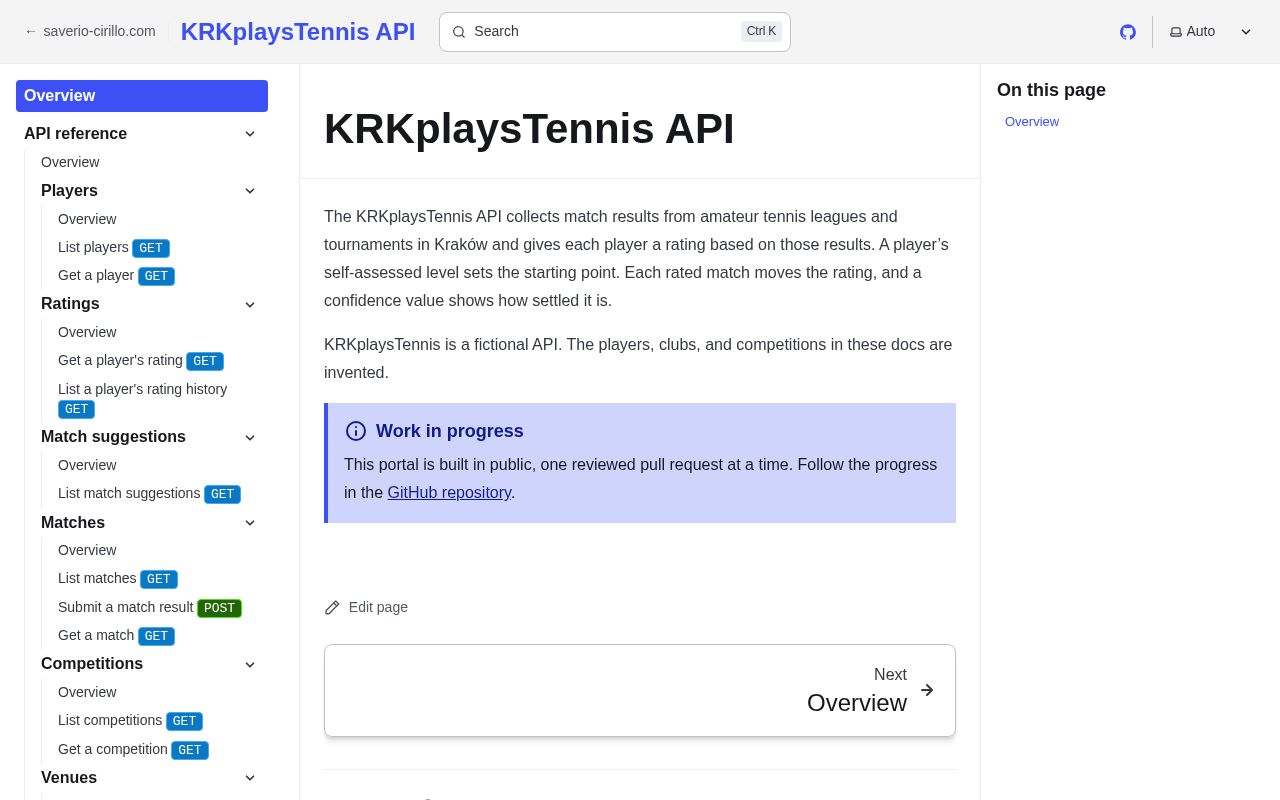
Task: Collapse the Competitions group chevron
Action: [250, 664]
